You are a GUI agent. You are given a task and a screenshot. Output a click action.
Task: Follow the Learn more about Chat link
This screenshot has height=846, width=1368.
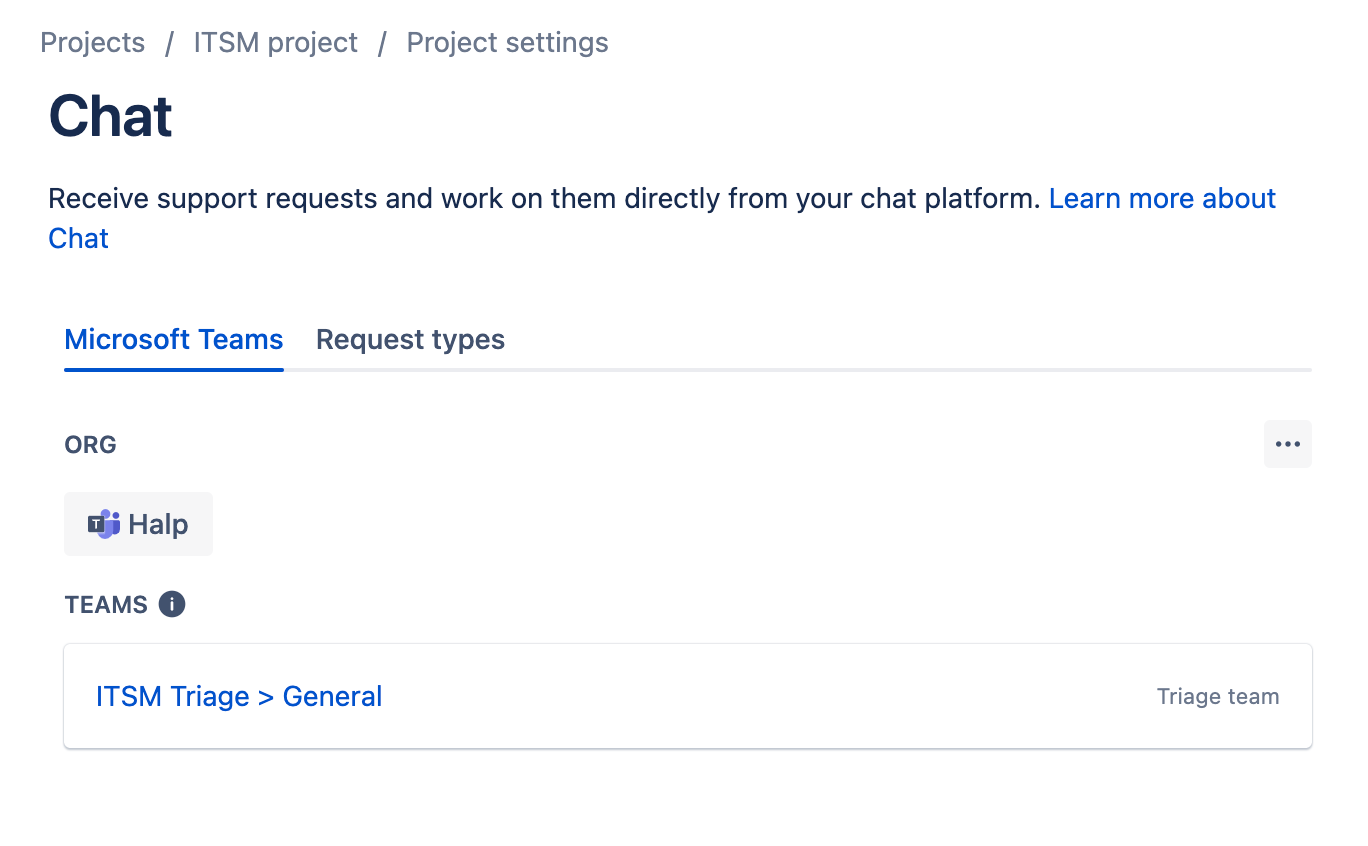(1161, 198)
